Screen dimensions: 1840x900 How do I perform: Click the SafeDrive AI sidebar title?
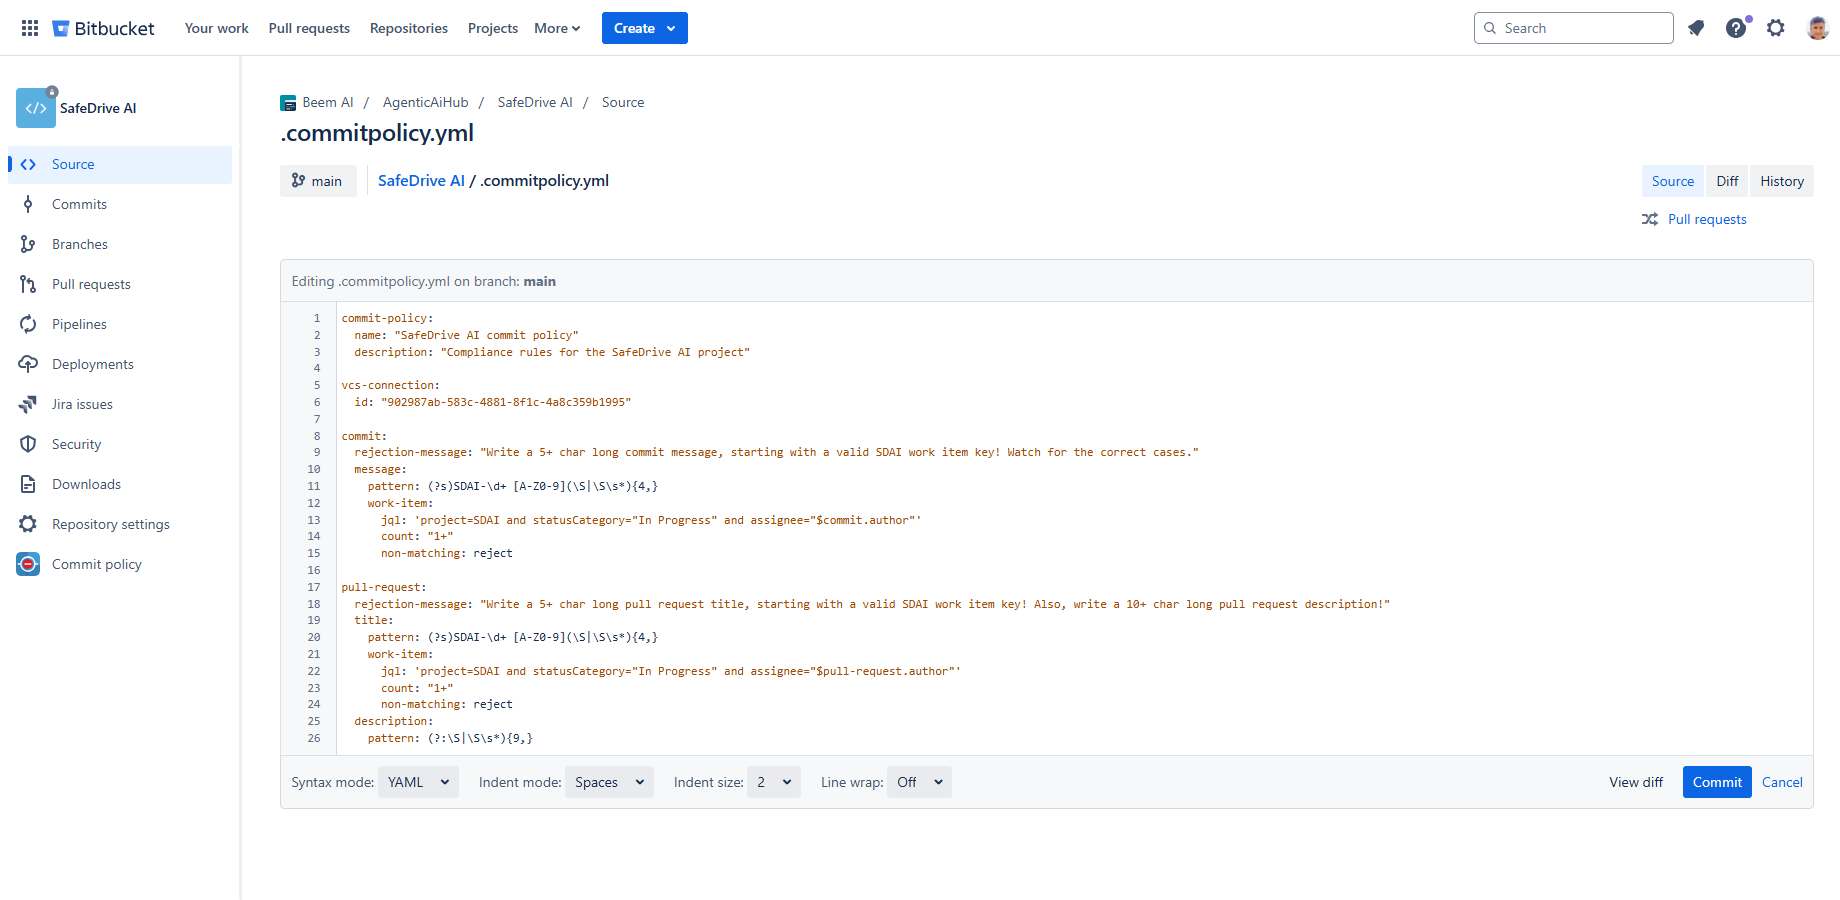pyautogui.click(x=98, y=108)
